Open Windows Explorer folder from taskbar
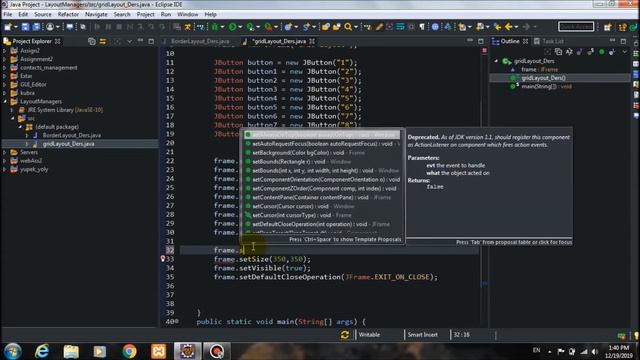Image resolution: width=640 pixels, height=360 pixels. pos(71,351)
